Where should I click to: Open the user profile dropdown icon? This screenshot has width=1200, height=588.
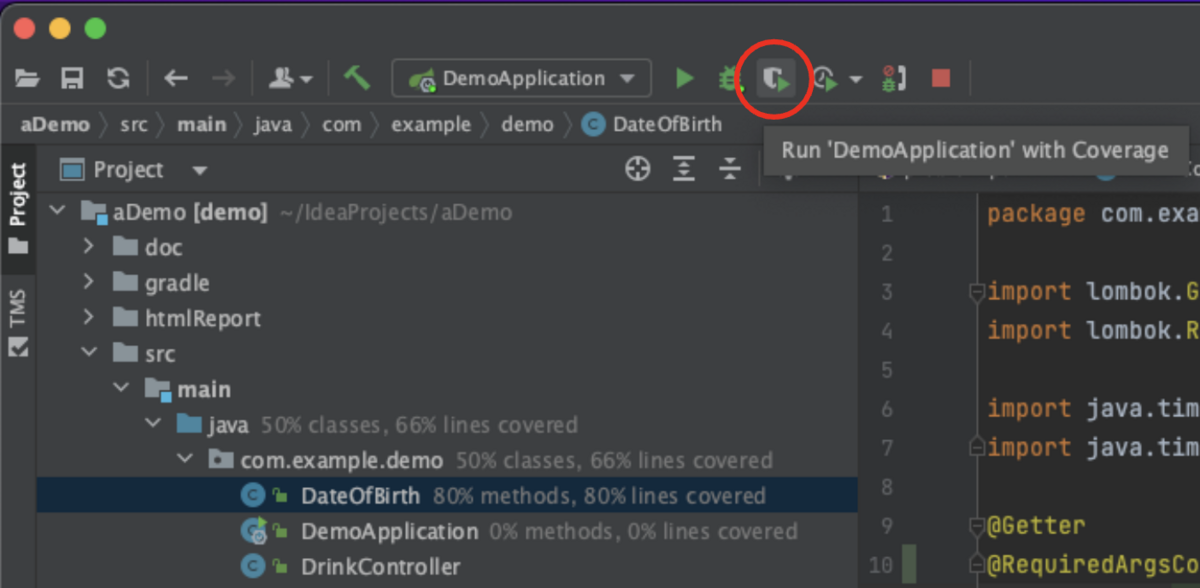pyautogui.click(x=290, y=78)
